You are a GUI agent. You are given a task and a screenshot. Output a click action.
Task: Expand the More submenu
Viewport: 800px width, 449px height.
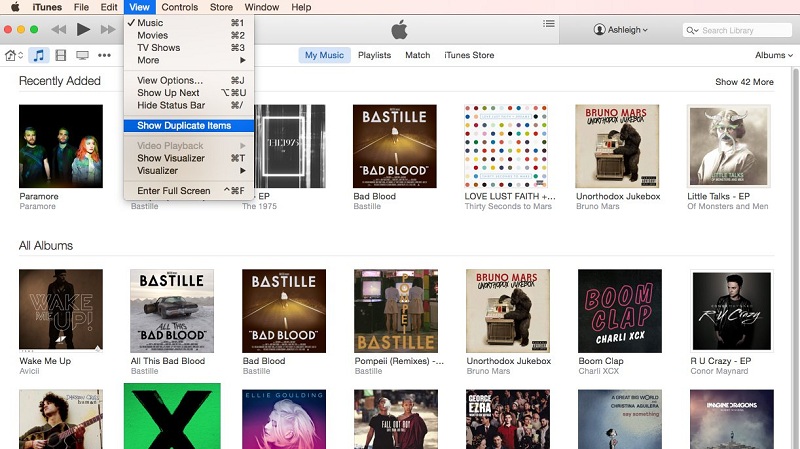click(x=189, y=60)
